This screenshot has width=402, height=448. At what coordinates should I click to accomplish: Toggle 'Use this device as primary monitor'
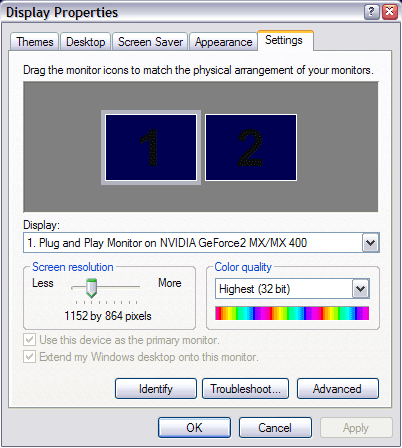[x=29, y=340]
